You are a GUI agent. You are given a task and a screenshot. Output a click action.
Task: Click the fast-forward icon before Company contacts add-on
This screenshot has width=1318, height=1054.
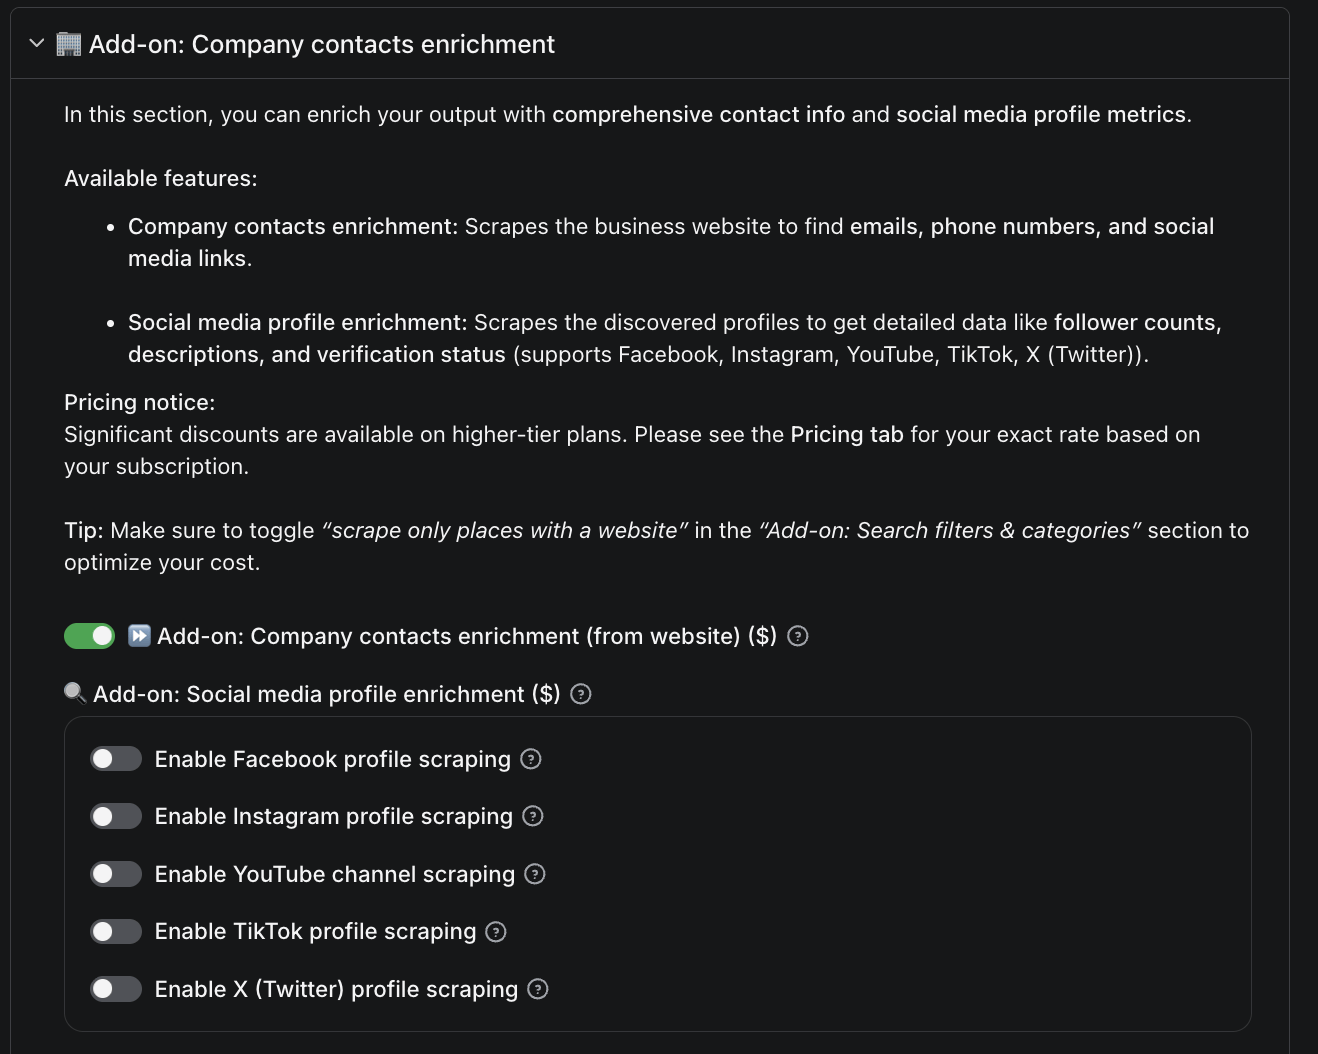tap(139, 636)
